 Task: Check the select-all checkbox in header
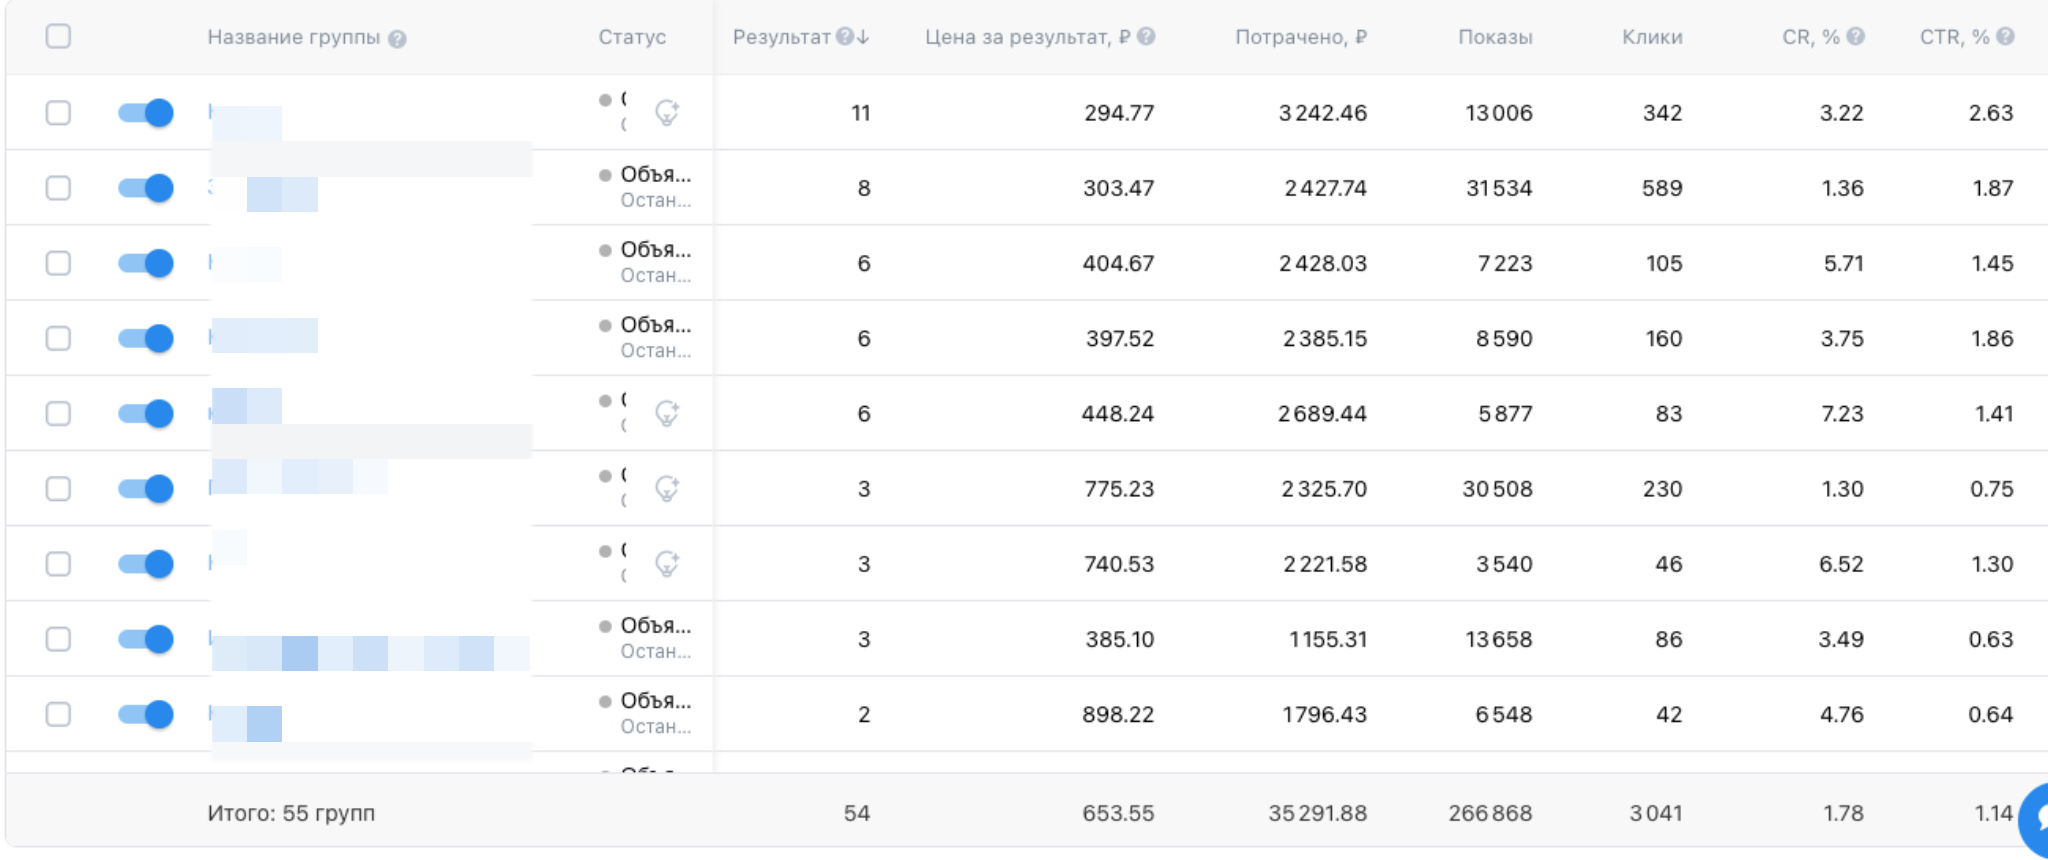59,37
